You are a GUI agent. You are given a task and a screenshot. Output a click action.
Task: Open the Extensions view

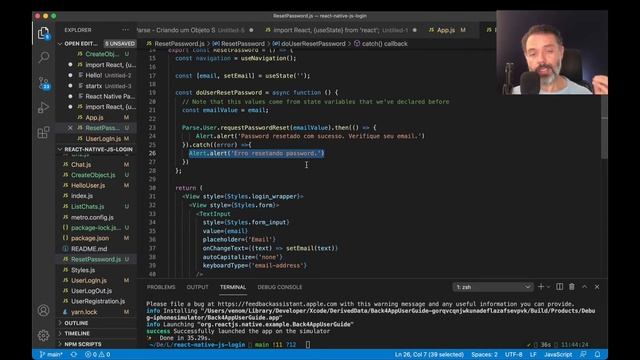tap(43, 132)
